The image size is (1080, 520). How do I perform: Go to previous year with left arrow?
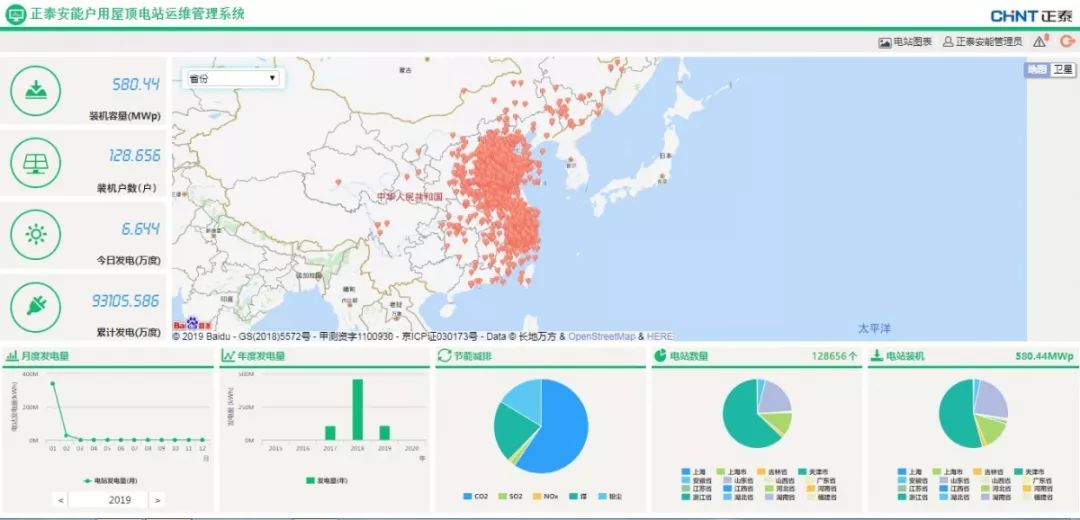[62, 500]
